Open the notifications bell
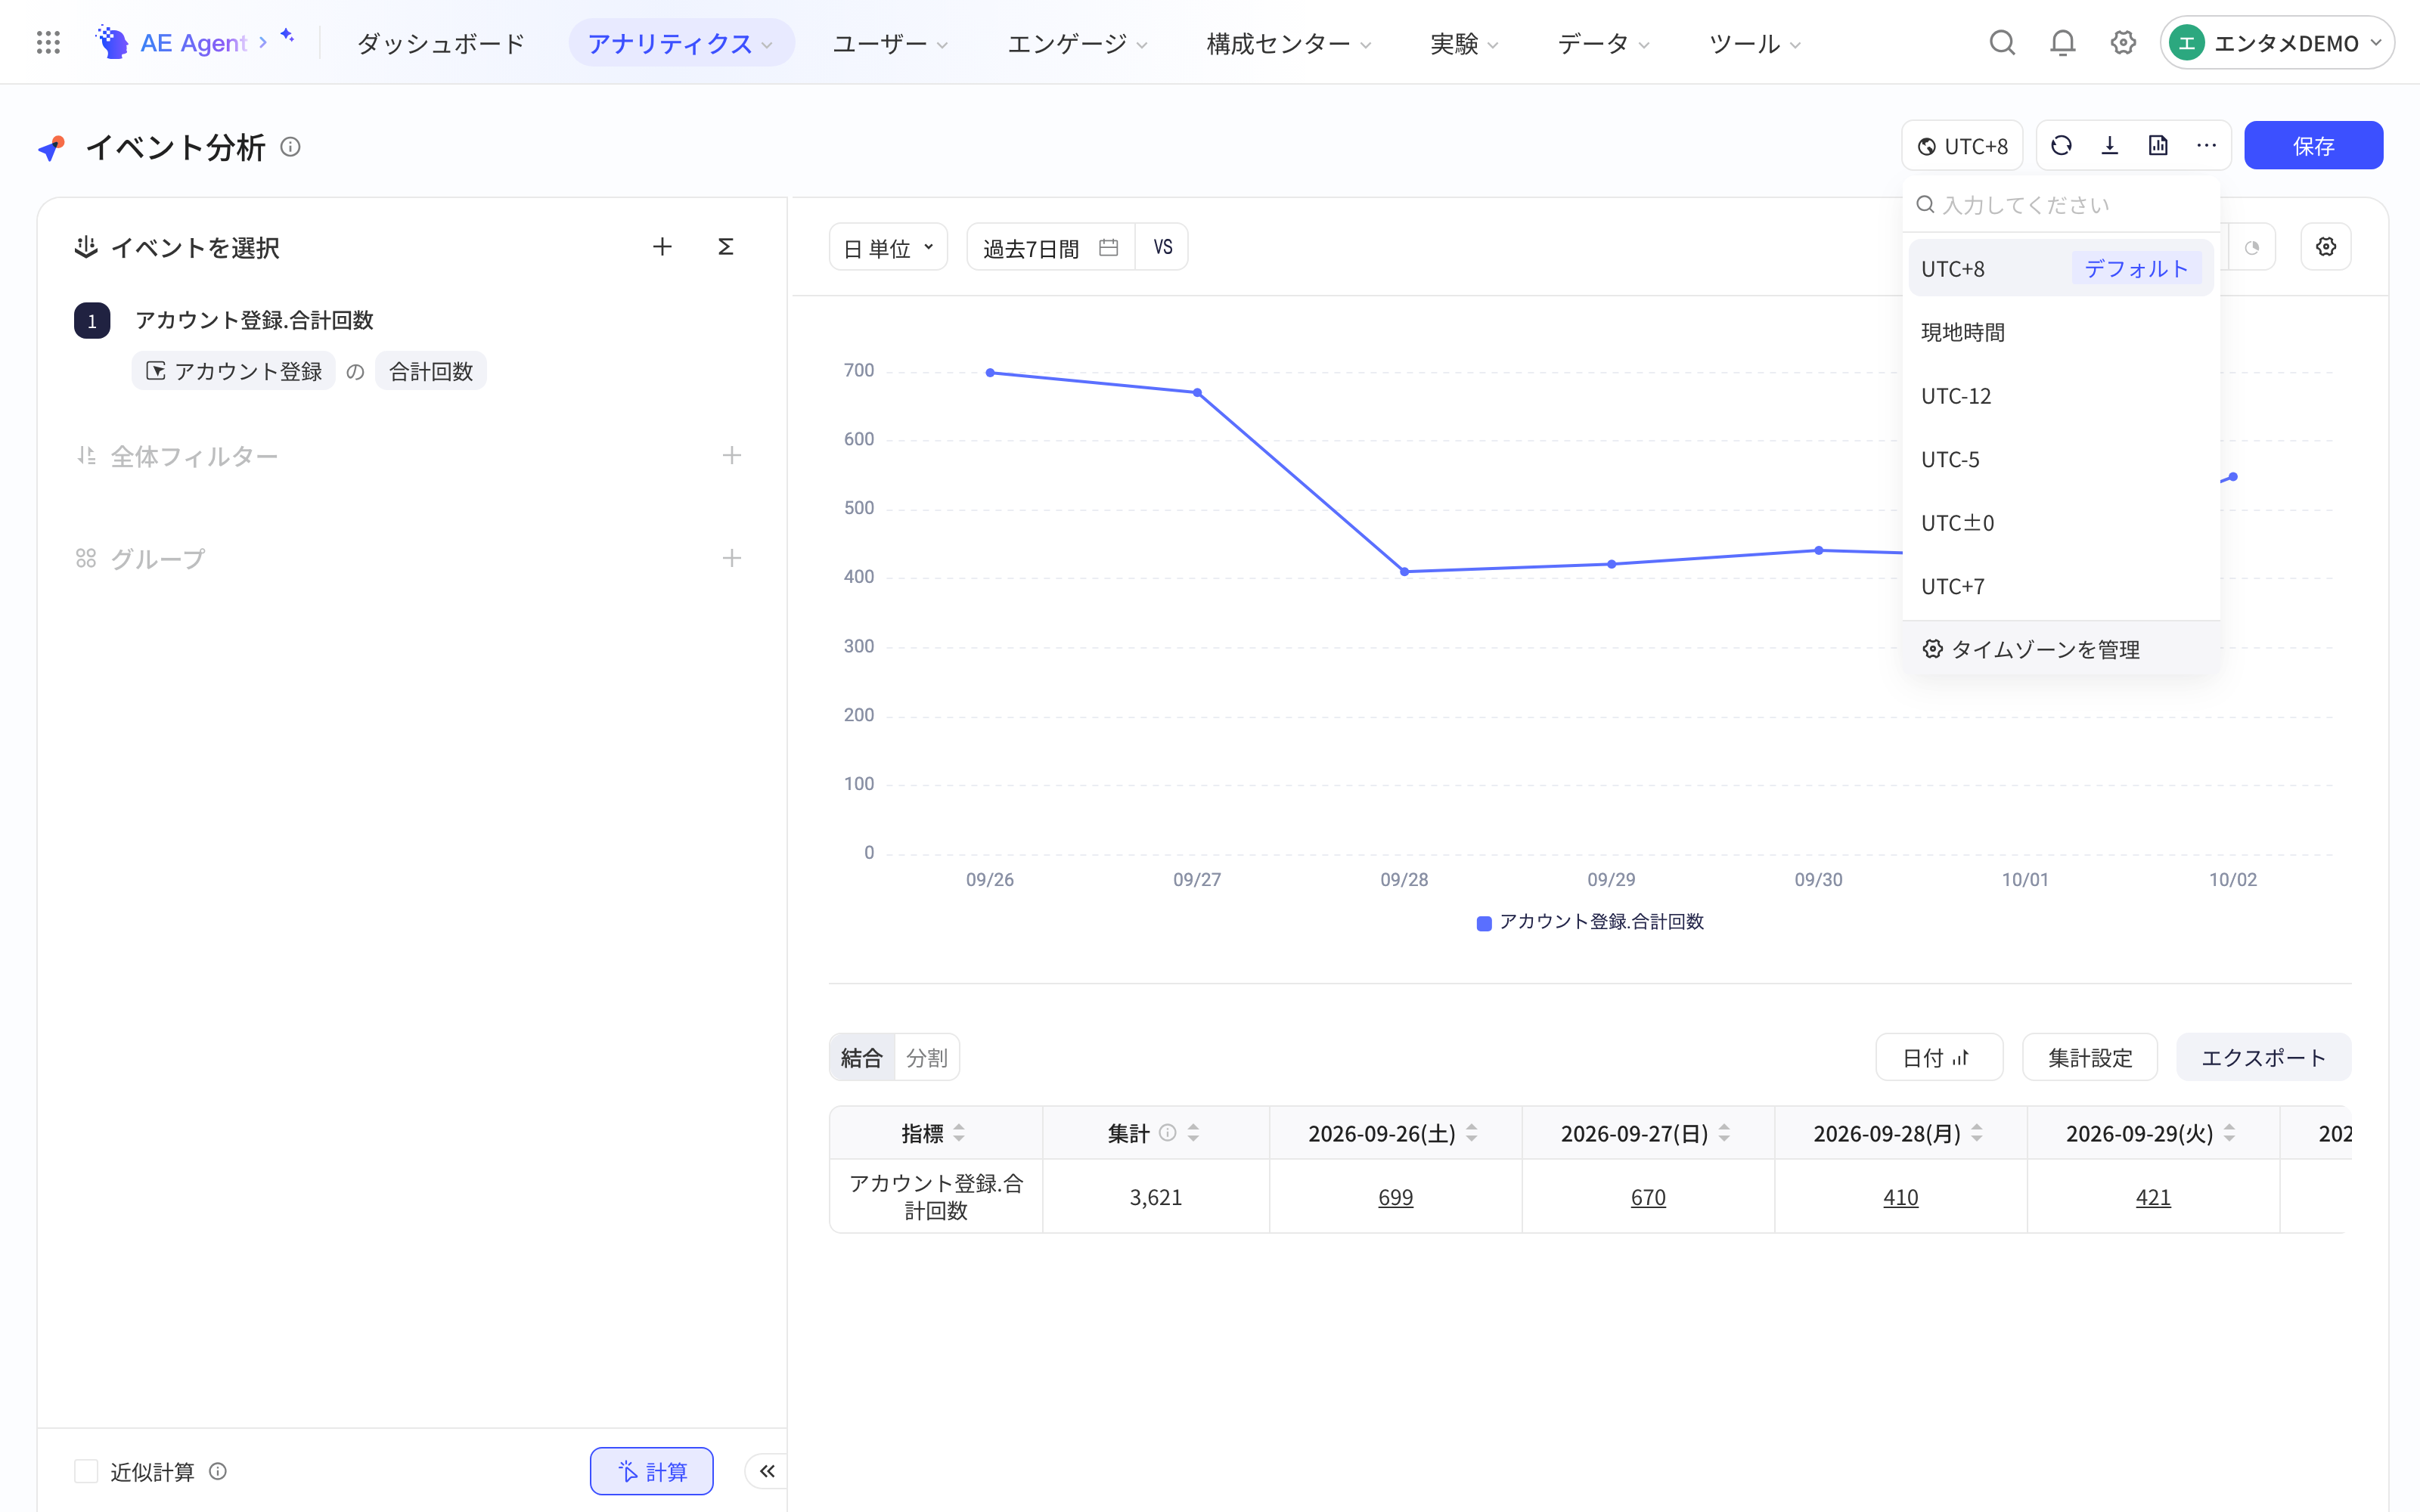2420x1512 pixels. point(2062,43)
